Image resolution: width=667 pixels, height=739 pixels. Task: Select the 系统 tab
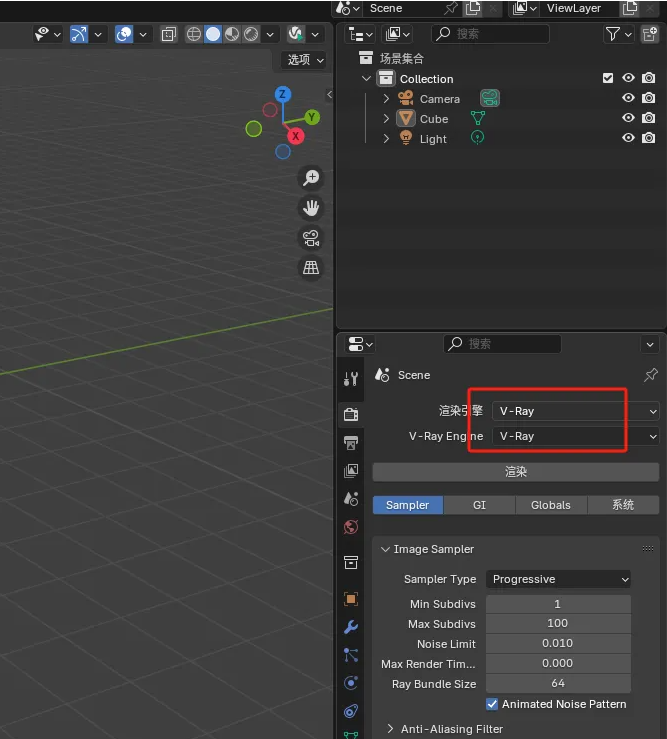tap(623, 505)
